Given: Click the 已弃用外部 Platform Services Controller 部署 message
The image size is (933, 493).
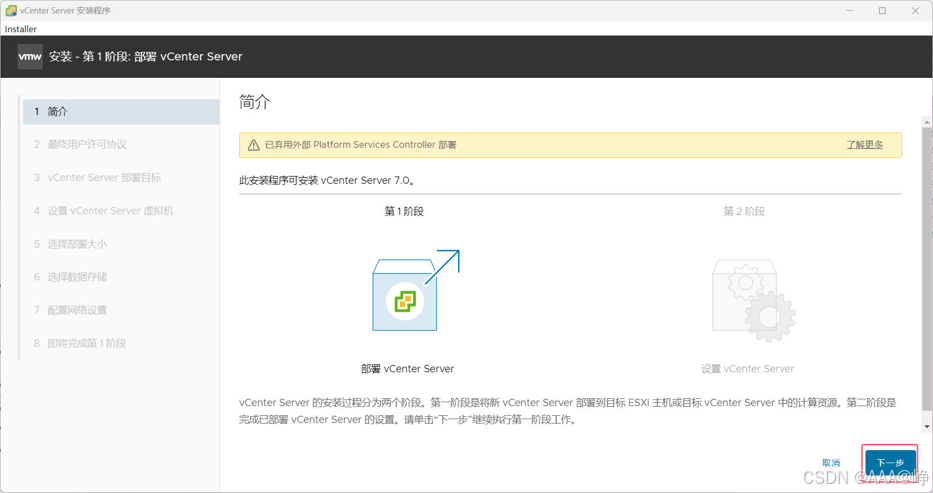Looking at the screenshot, I should click(x=361, y=145).
